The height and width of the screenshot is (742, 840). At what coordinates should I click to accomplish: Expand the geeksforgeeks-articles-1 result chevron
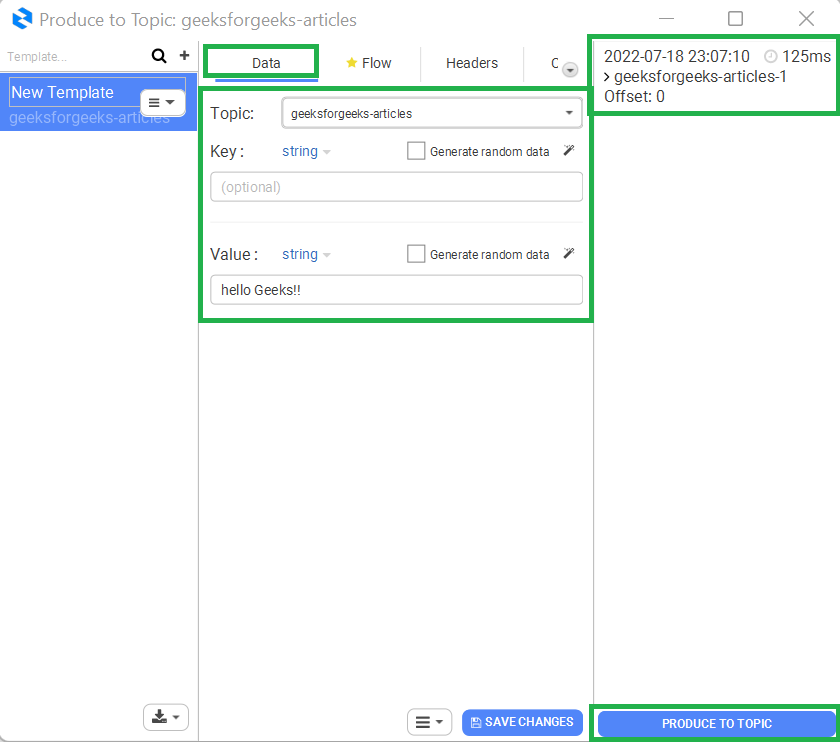[x=607, y=77]
